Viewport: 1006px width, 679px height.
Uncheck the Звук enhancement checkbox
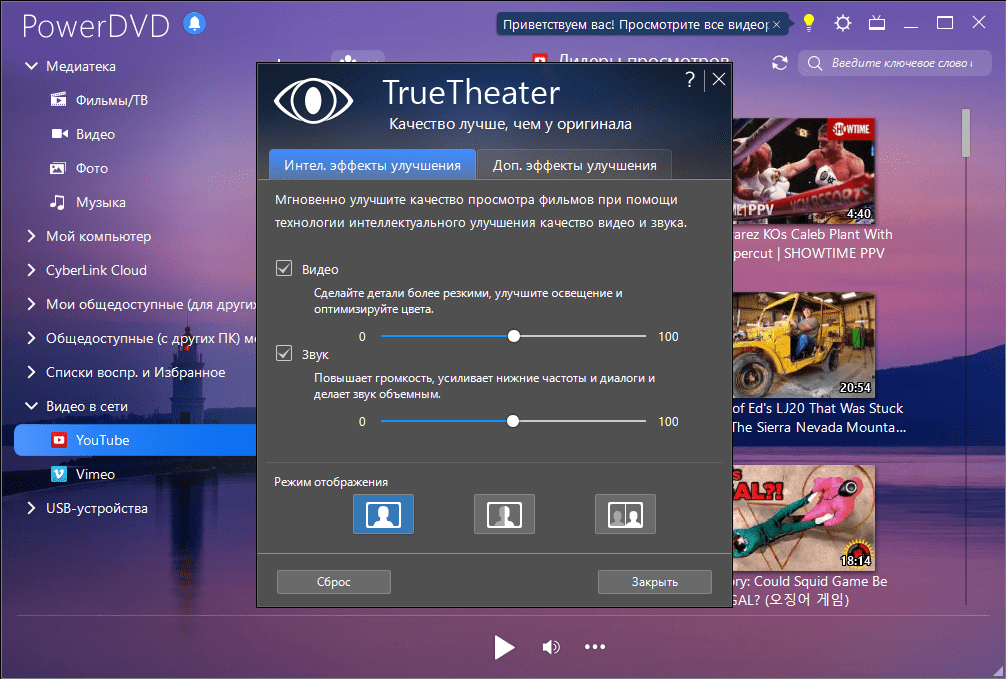point(284,353)
